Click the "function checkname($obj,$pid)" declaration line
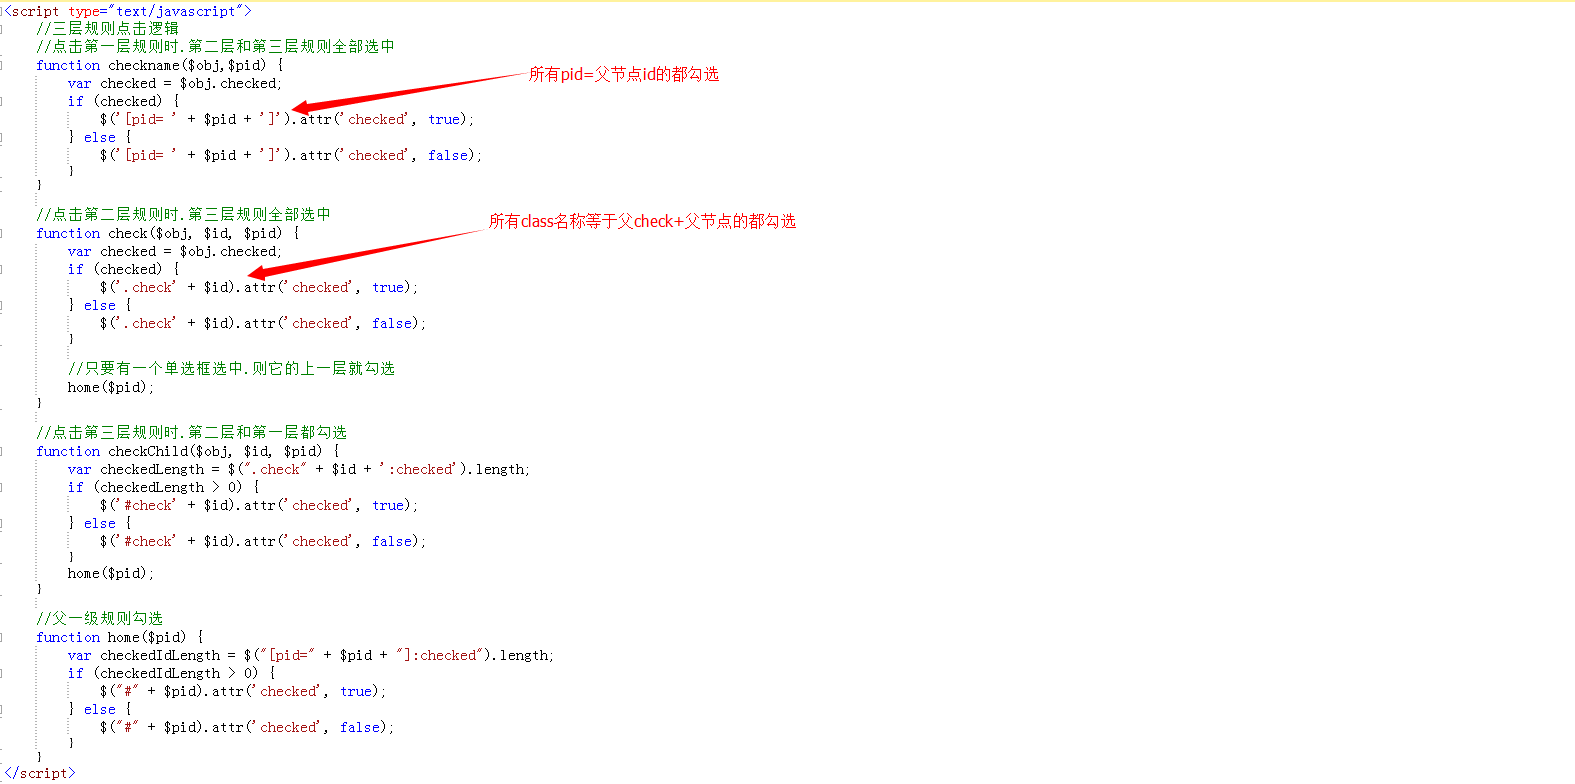The height and width of the screenshot is (784, 1575). pos(160,65)
